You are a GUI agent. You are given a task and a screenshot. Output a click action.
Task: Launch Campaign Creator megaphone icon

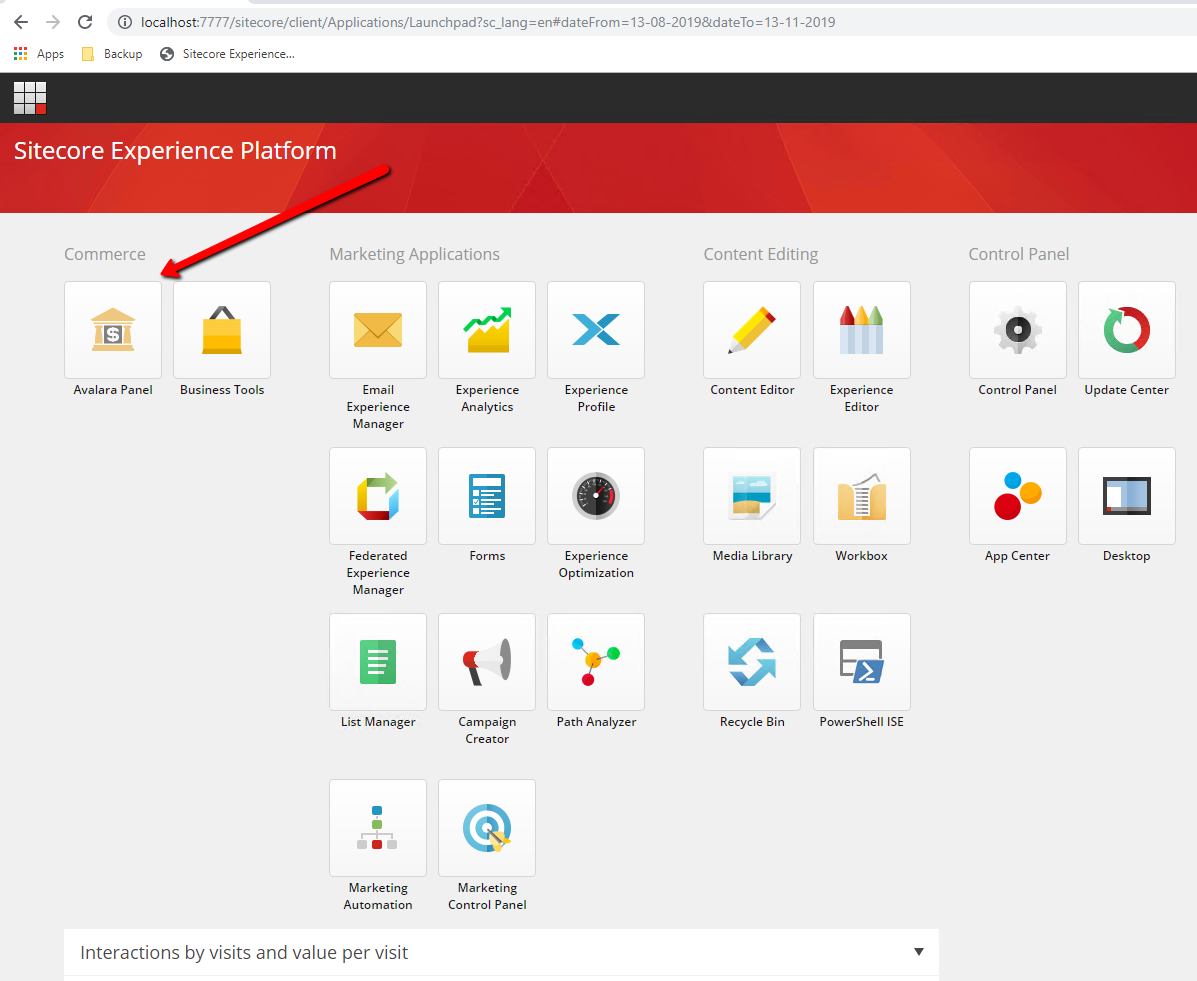487,662
